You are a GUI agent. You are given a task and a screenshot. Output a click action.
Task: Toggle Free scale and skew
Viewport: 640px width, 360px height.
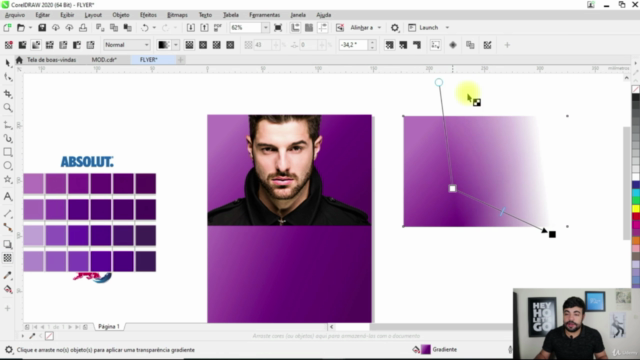(436, 45)
